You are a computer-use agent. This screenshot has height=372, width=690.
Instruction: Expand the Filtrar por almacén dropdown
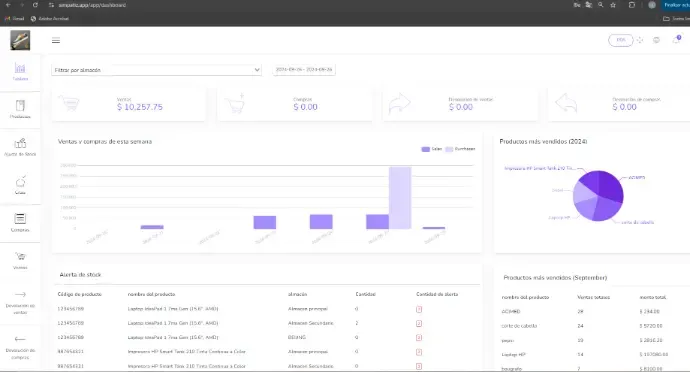pos(156,70)
